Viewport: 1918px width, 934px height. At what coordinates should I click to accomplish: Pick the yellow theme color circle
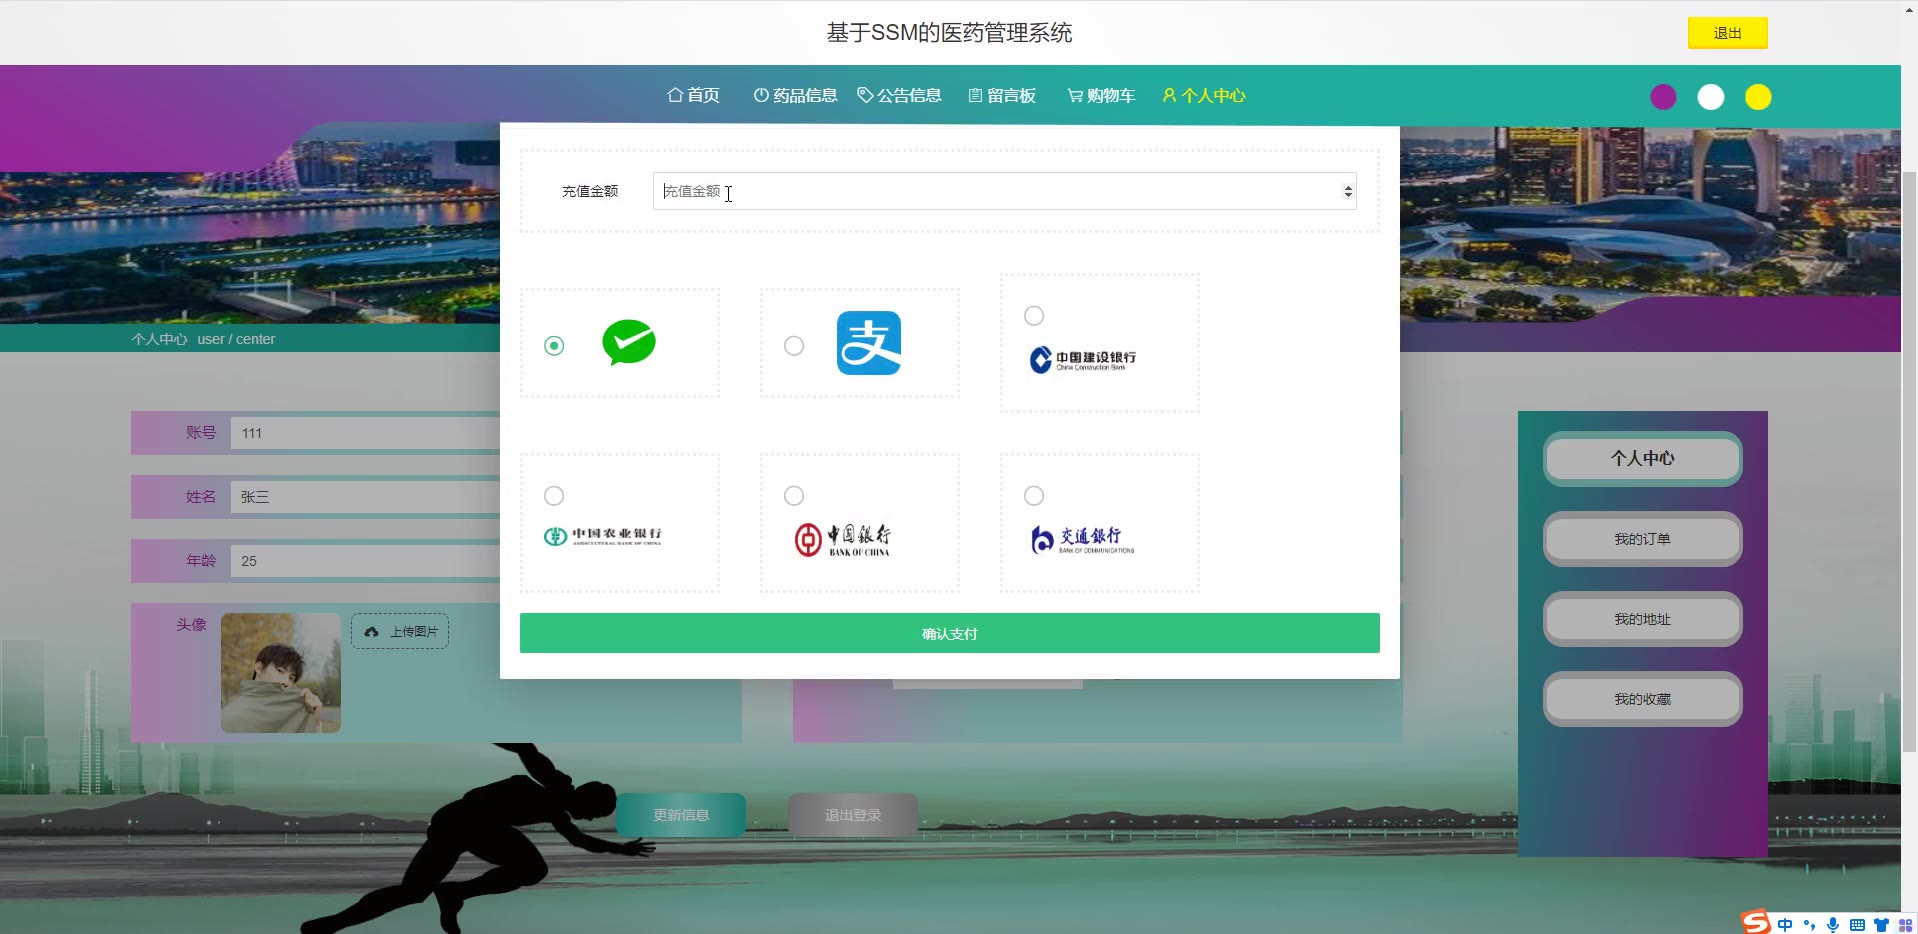click(1758, 97)
